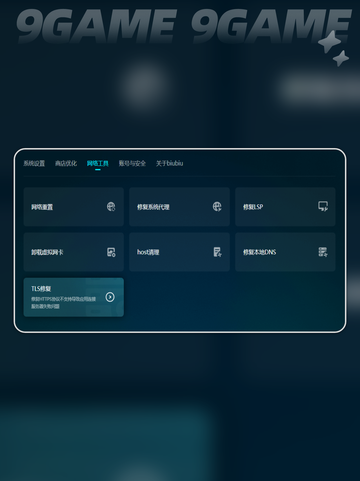Select the 修复系统代理 label
This screenshot has height=481, width=360.
(x=153, y=207)
